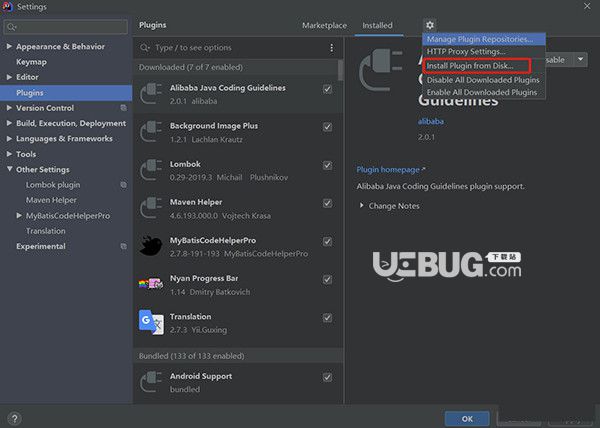Select Plugins in settings tree
Viewport: 600px width, 428px height.
coord(66,93)
